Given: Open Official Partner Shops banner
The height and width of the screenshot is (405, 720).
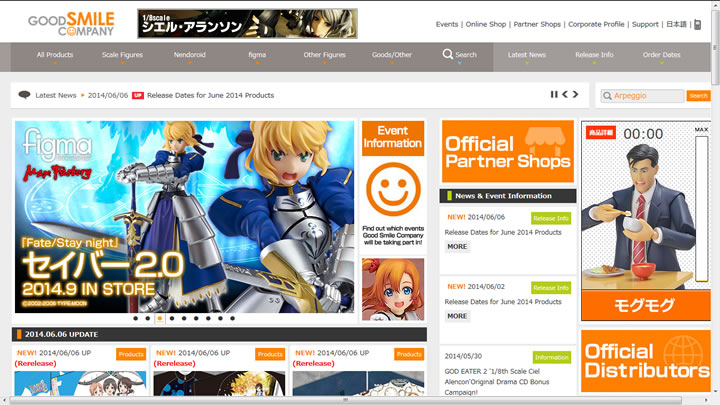Looking at the screenshot, I should coord(508,152).
